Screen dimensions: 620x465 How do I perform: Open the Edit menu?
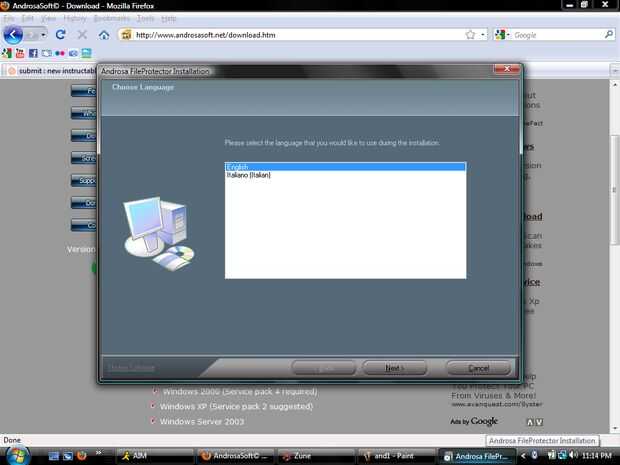(27, 18)
